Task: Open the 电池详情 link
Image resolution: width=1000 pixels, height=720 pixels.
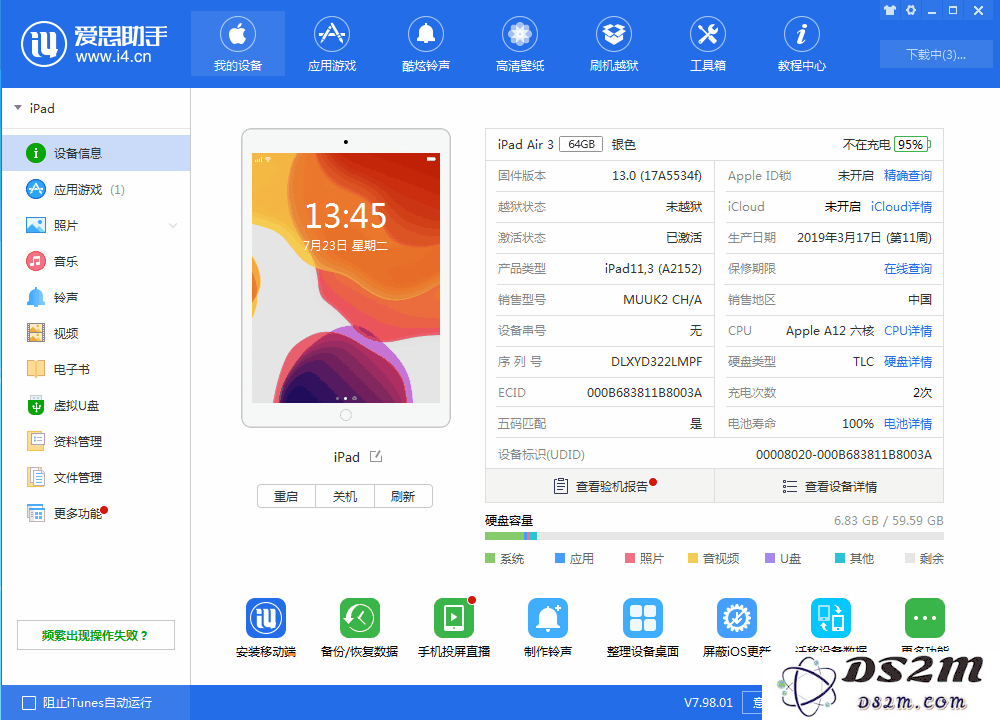Action: [908, 423]
